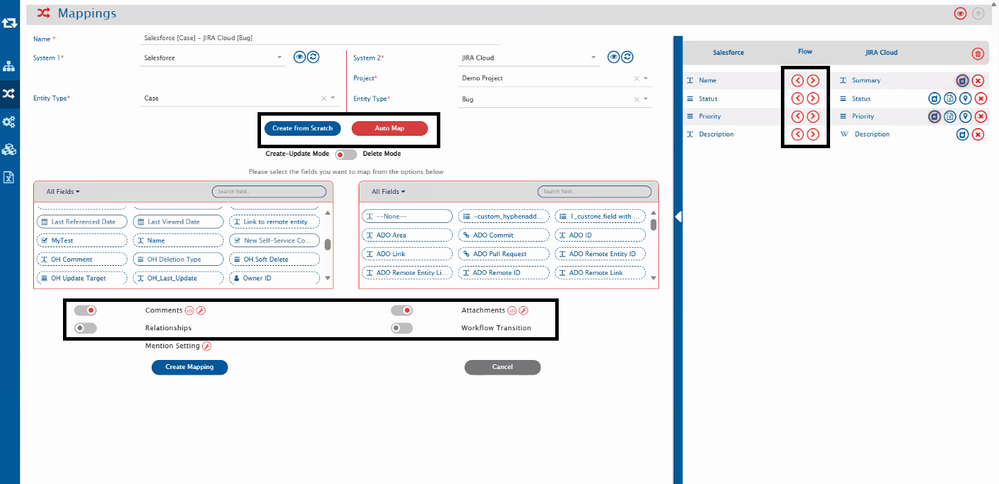999x484 pixels.
Task: Set Status row flow to left arrow
Action: tap(797, 98)
